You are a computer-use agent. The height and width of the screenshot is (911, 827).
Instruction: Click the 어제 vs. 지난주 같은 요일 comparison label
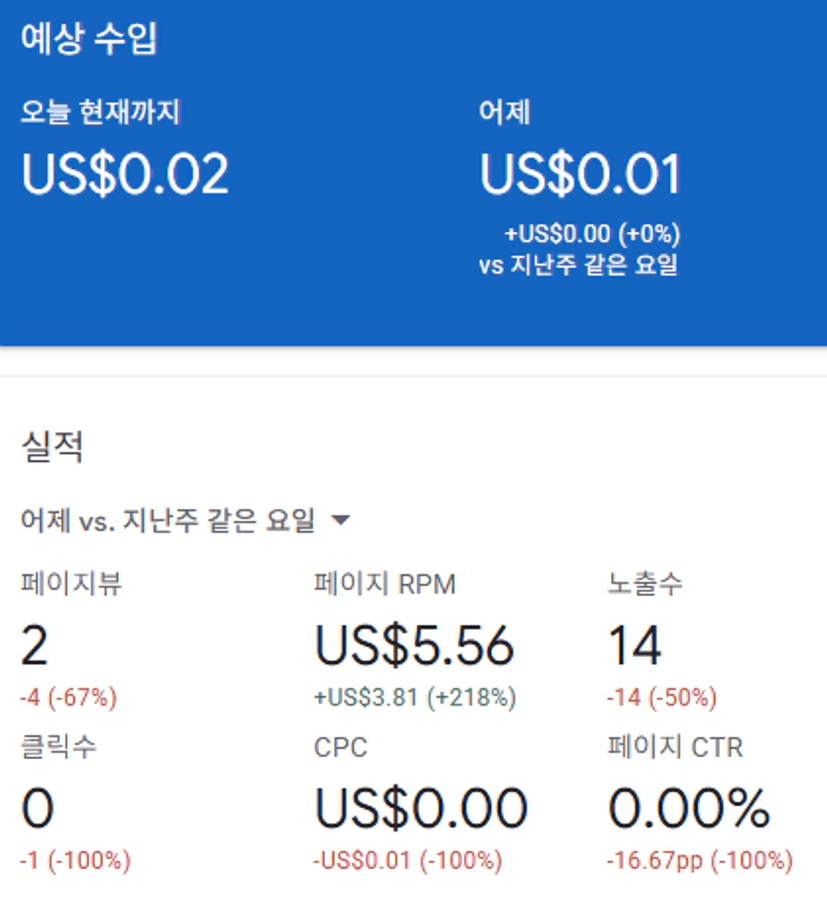pos(168,520)
